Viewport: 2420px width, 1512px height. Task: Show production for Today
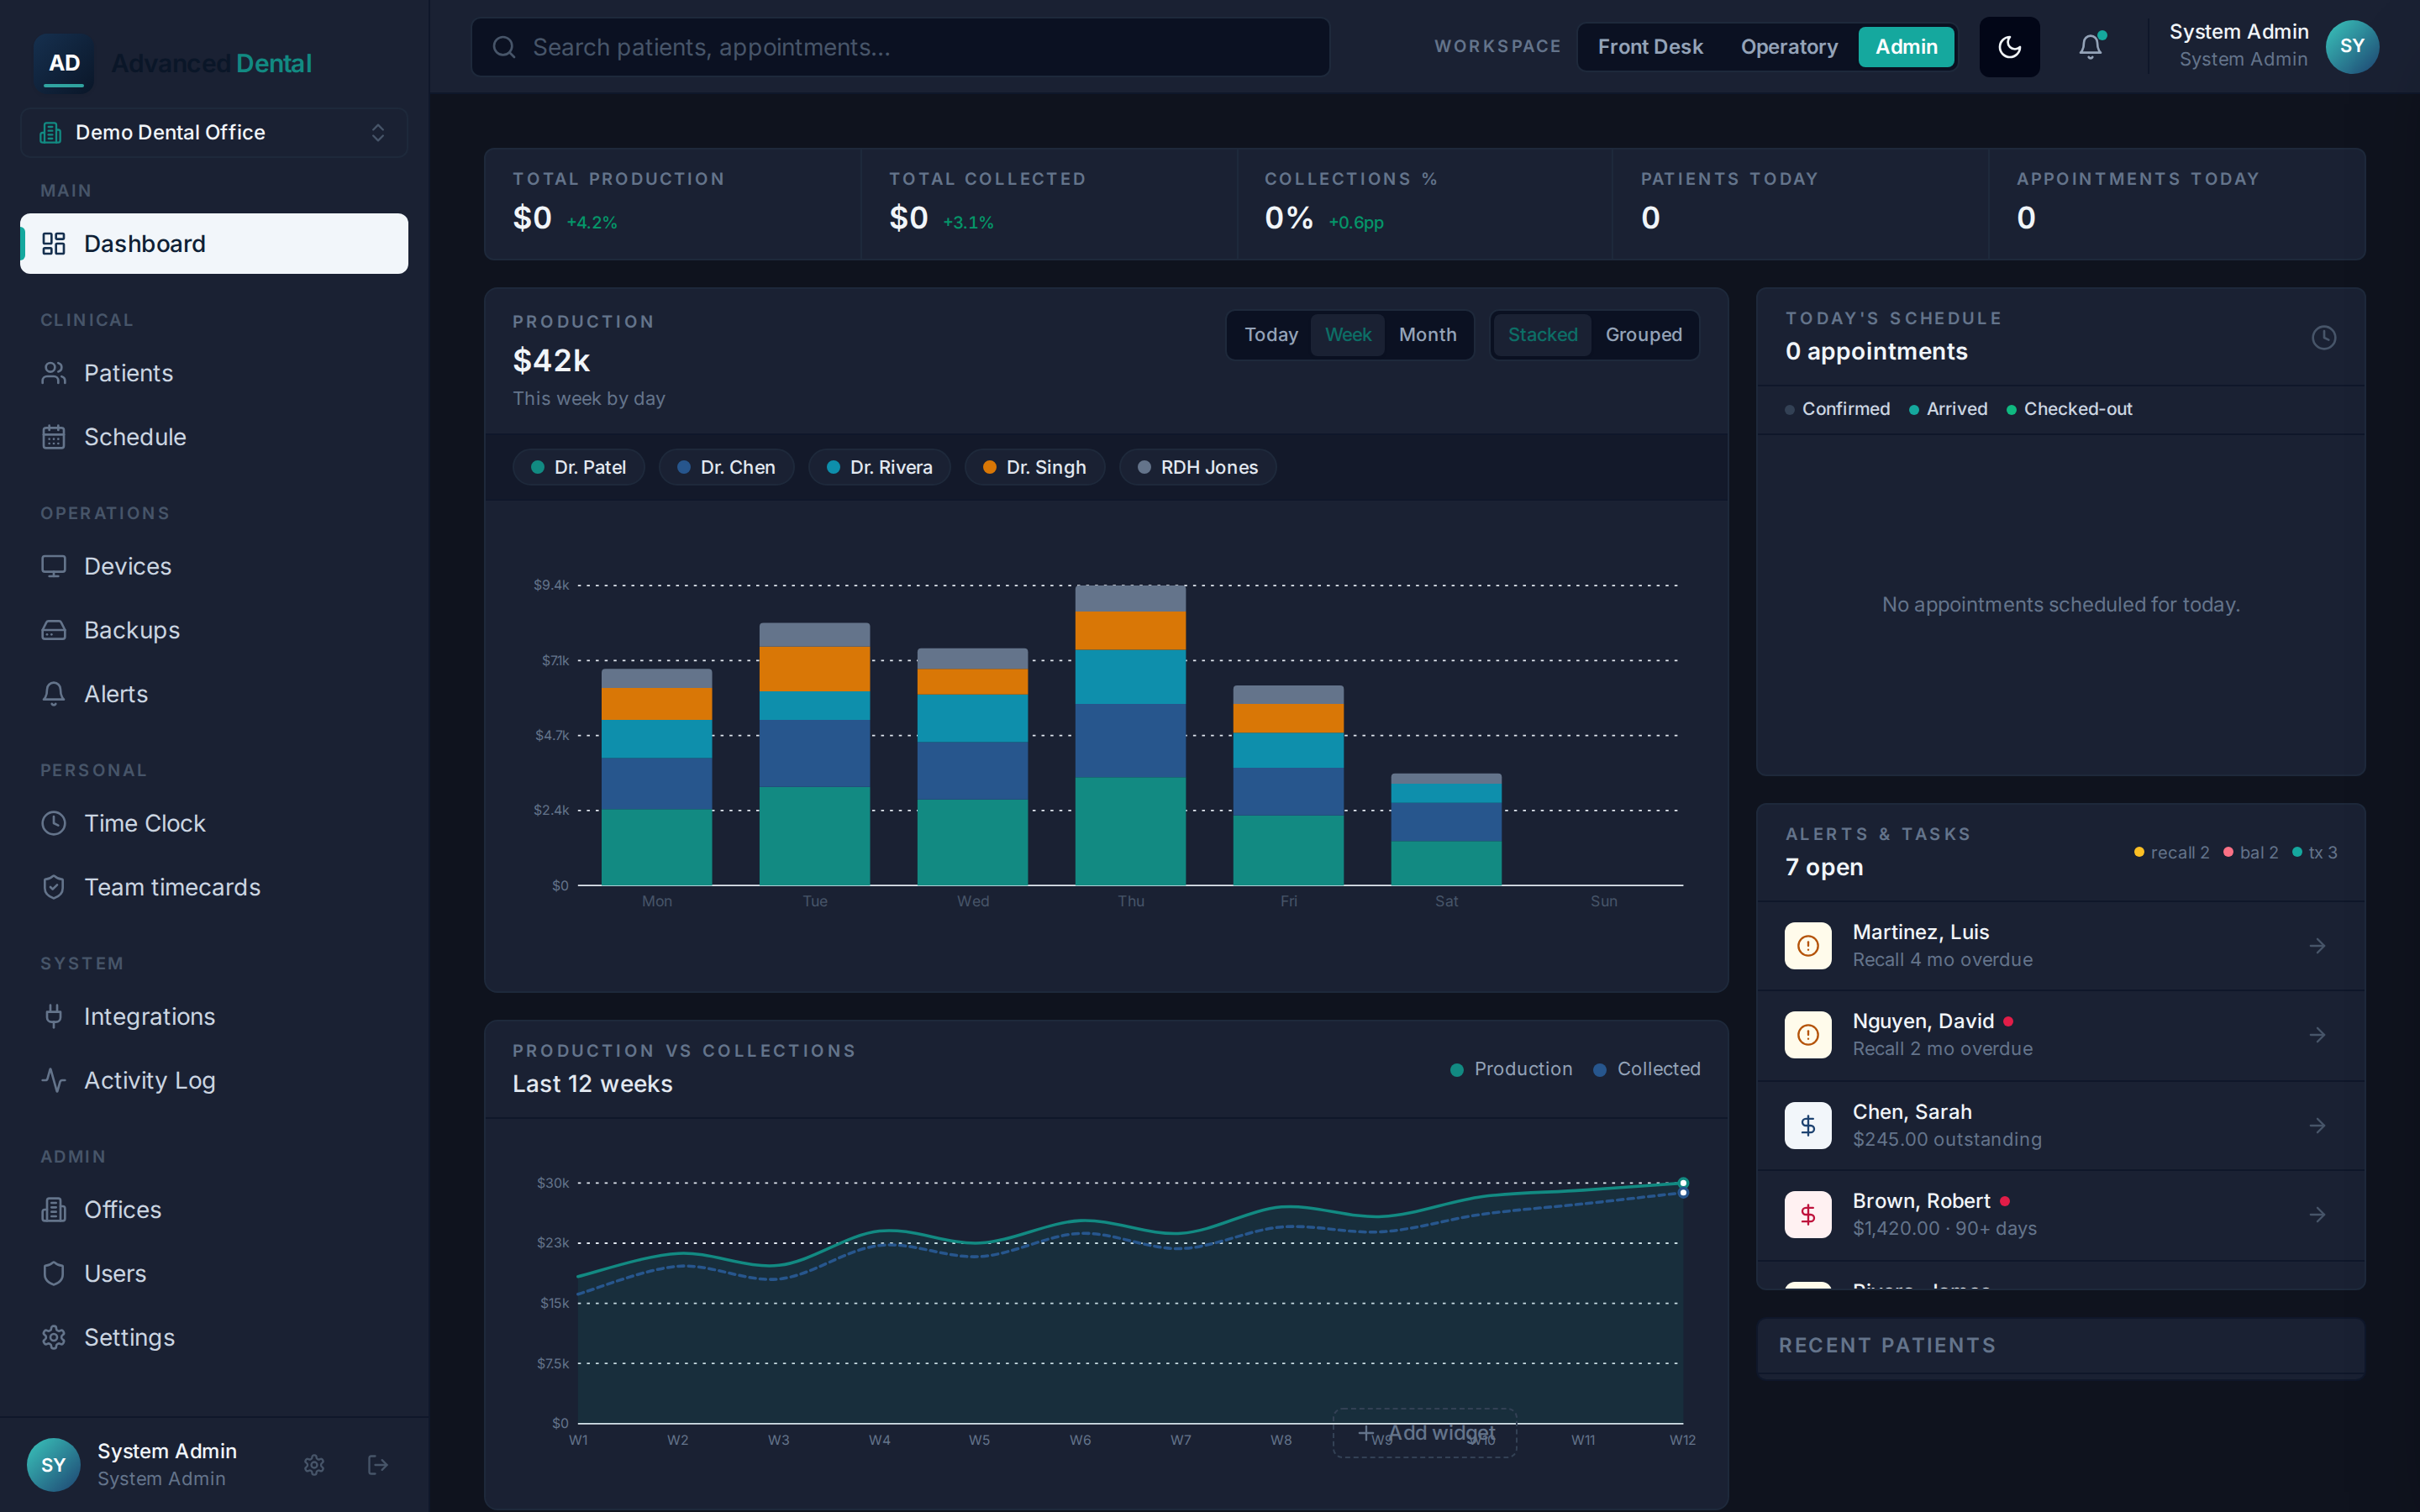[x=1271, y=335]
